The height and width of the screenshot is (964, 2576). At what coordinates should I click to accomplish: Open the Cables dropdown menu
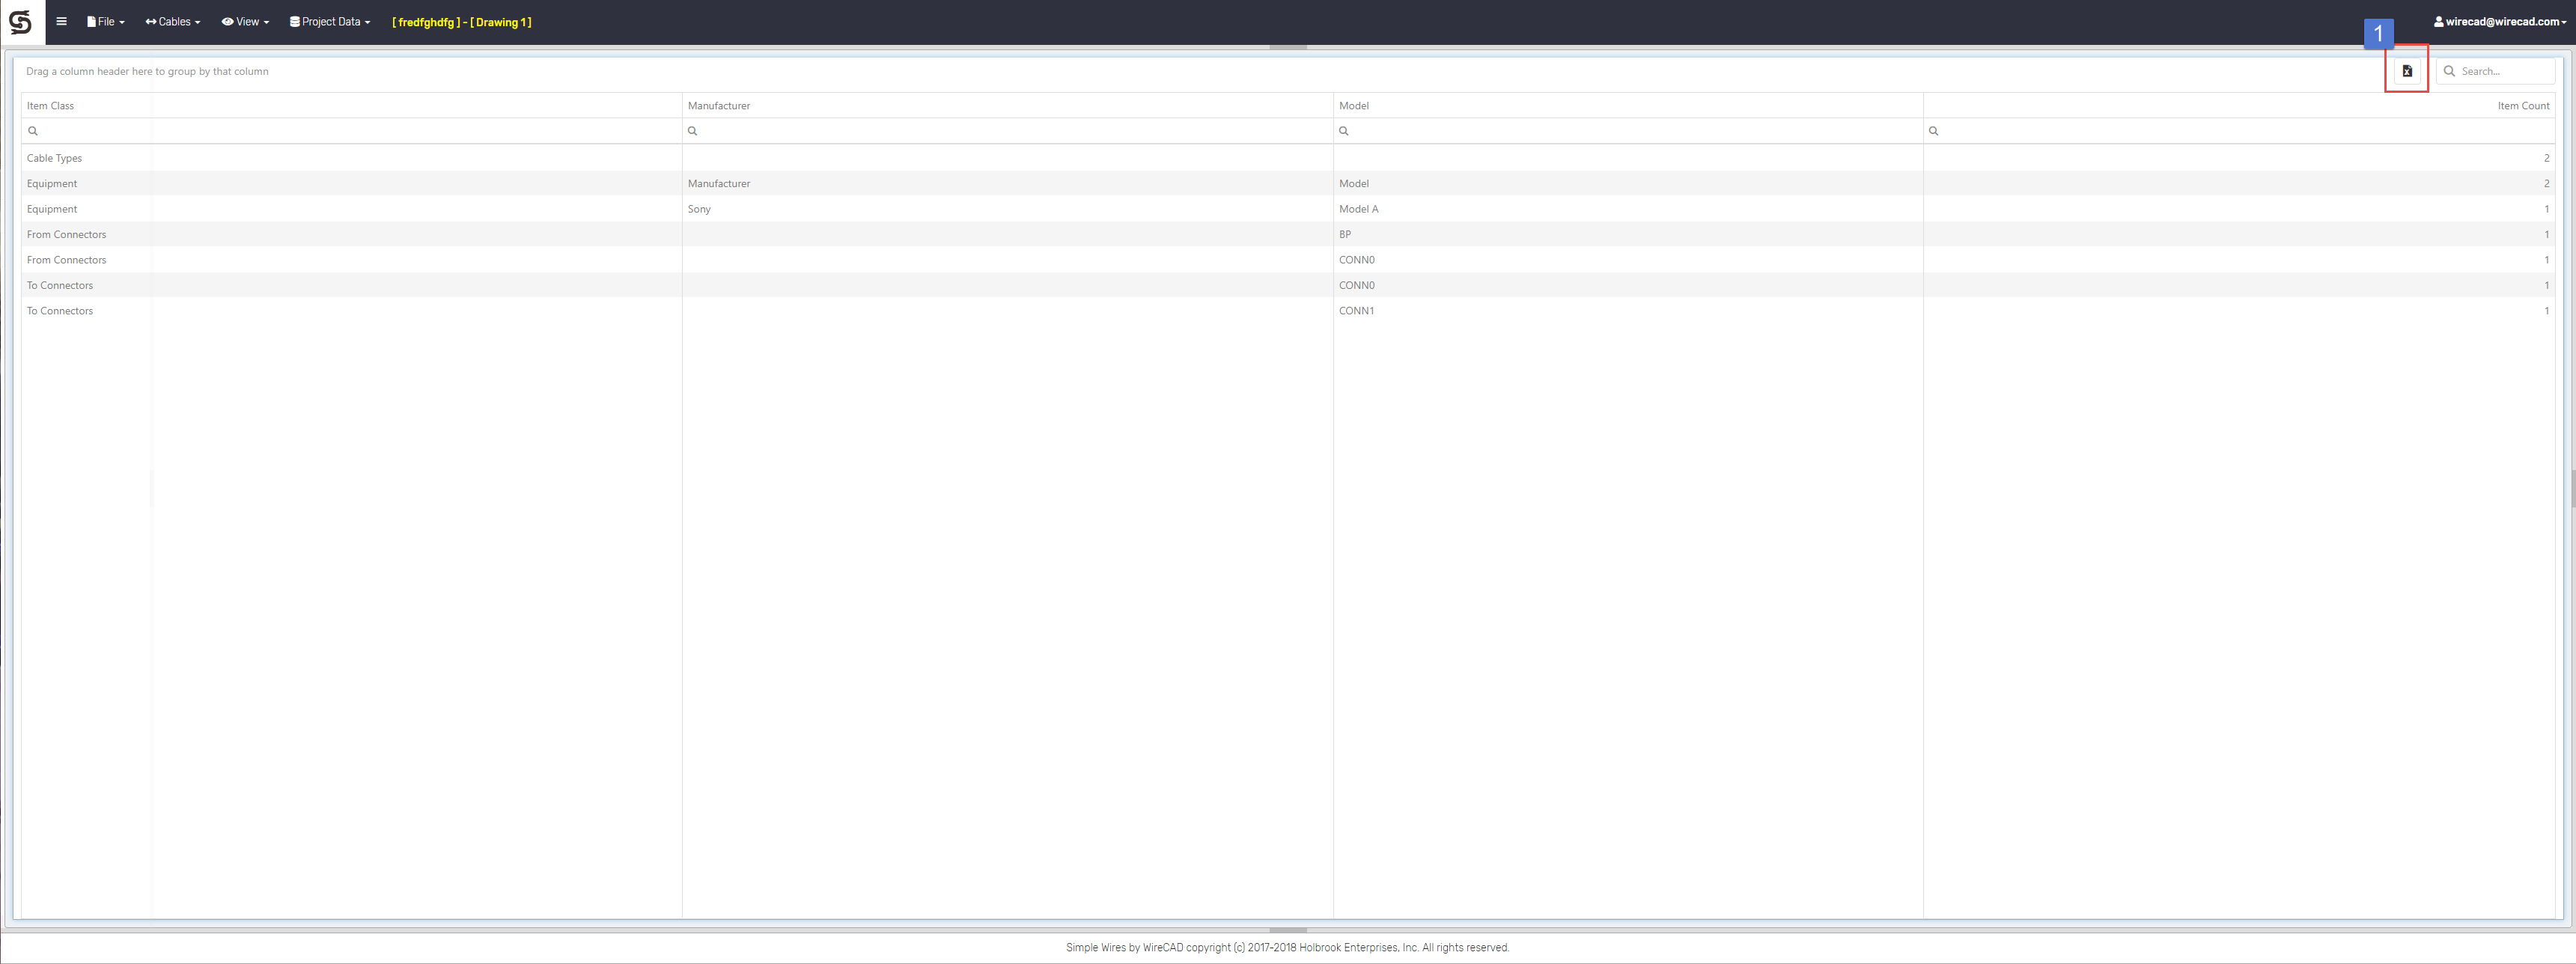[x=173, y=21]
